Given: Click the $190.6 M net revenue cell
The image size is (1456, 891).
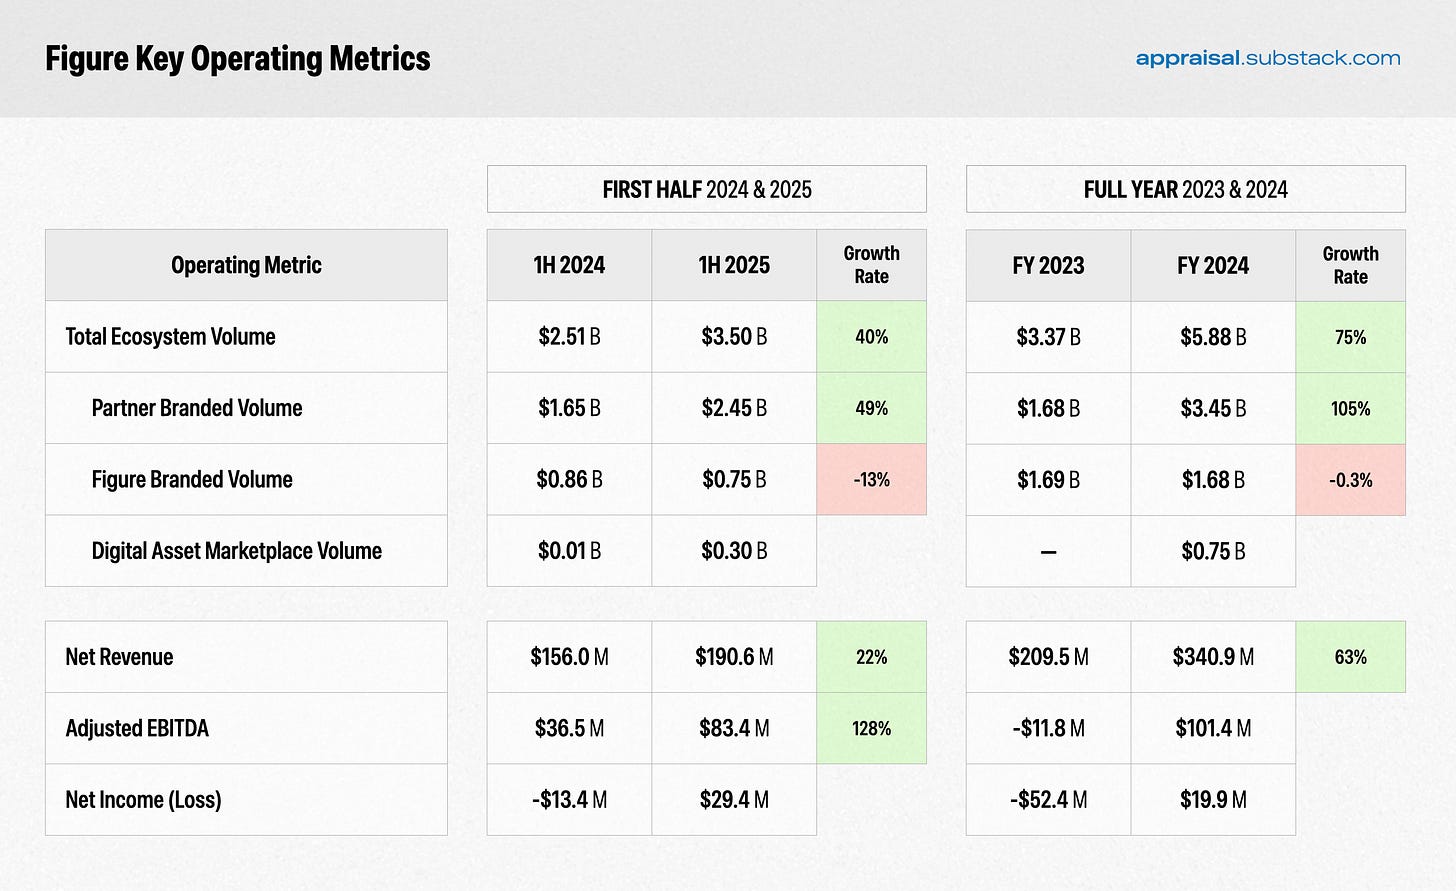Looking at the screenshot, I should coord(734,657).
